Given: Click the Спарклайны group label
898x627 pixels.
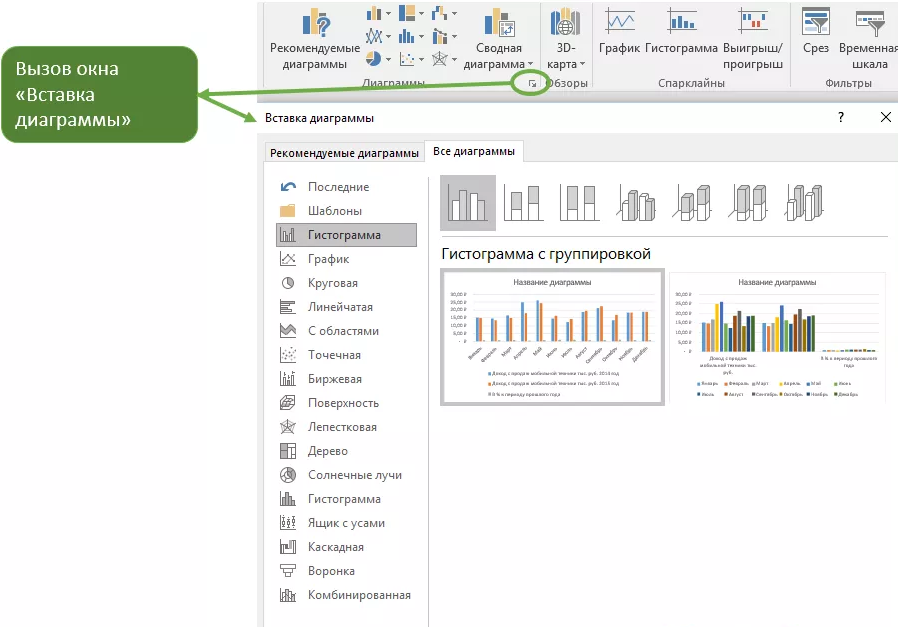Looking at the screenshot, I should tap(691, 83).
